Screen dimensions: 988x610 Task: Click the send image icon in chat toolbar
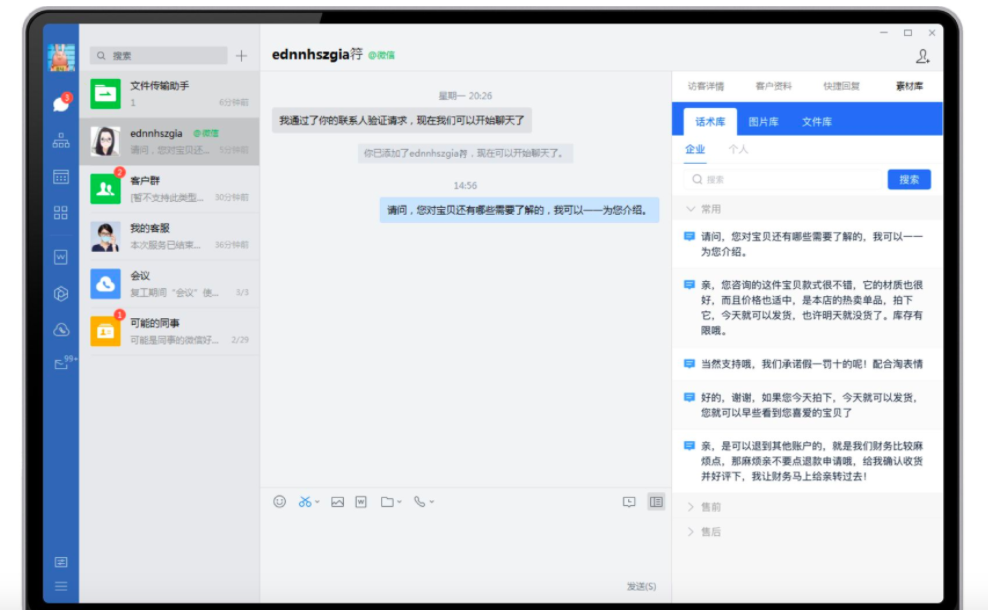tap(338, 502)
